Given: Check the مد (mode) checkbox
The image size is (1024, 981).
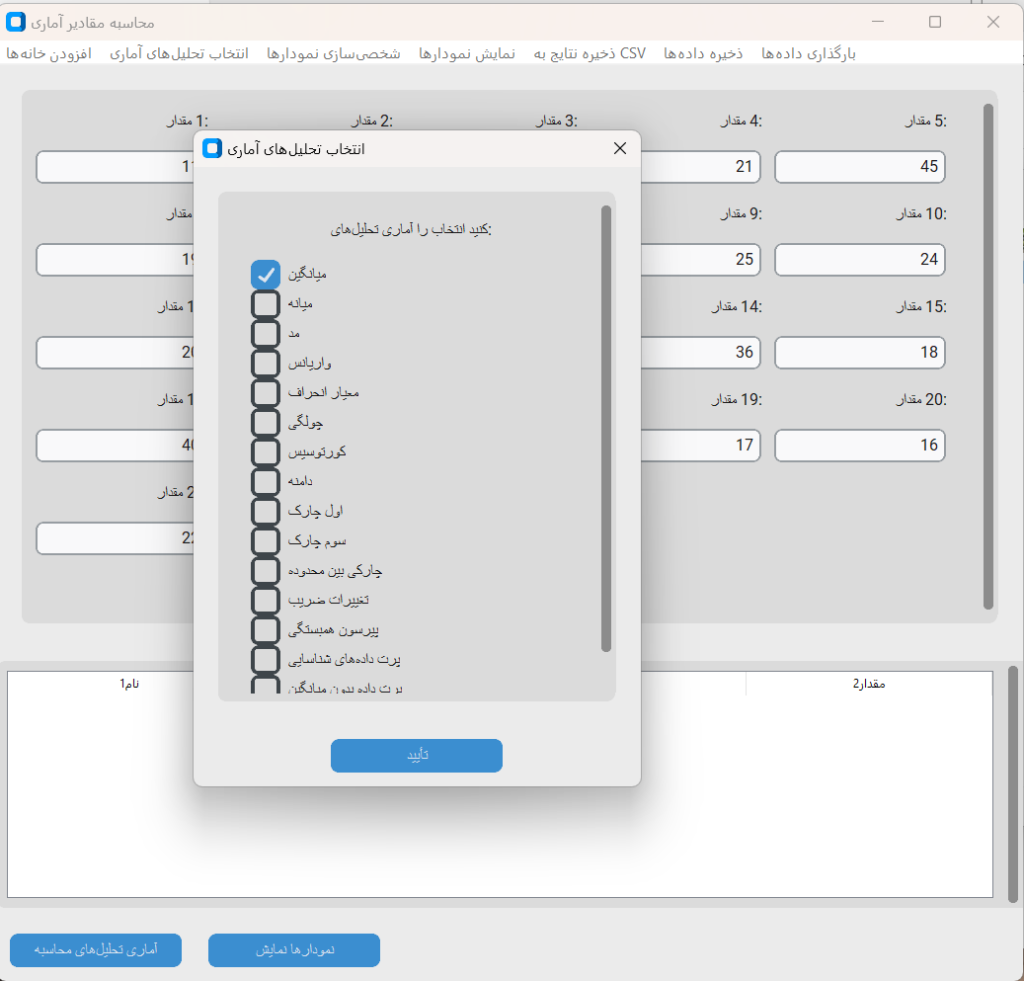Looking at the screenshot, I should [x=265, y=332].
